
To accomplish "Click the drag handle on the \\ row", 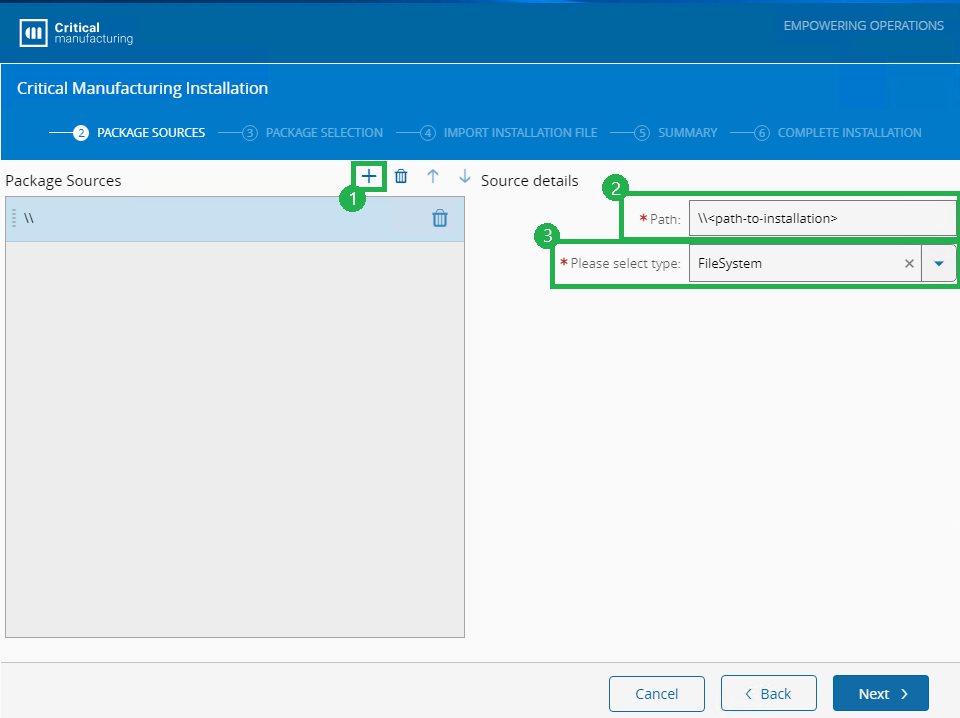I will (x=14, y=218).
